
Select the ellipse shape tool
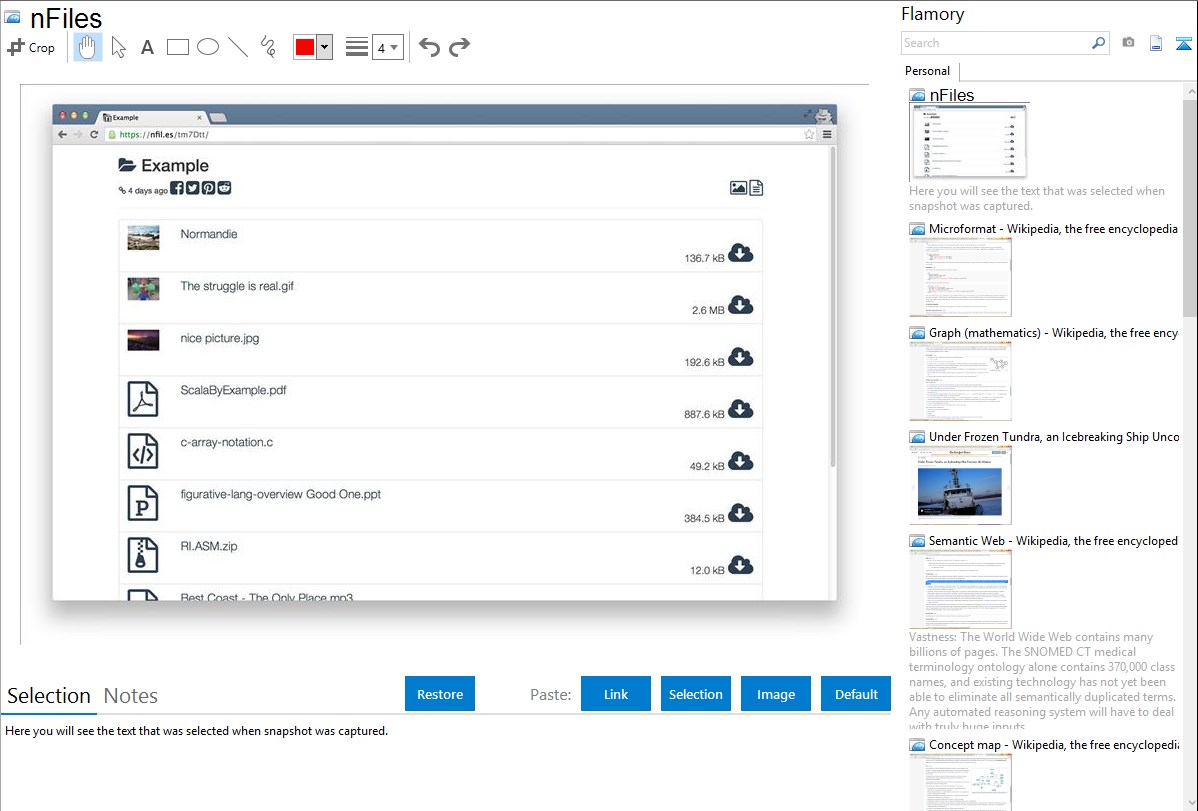[208, 47]
